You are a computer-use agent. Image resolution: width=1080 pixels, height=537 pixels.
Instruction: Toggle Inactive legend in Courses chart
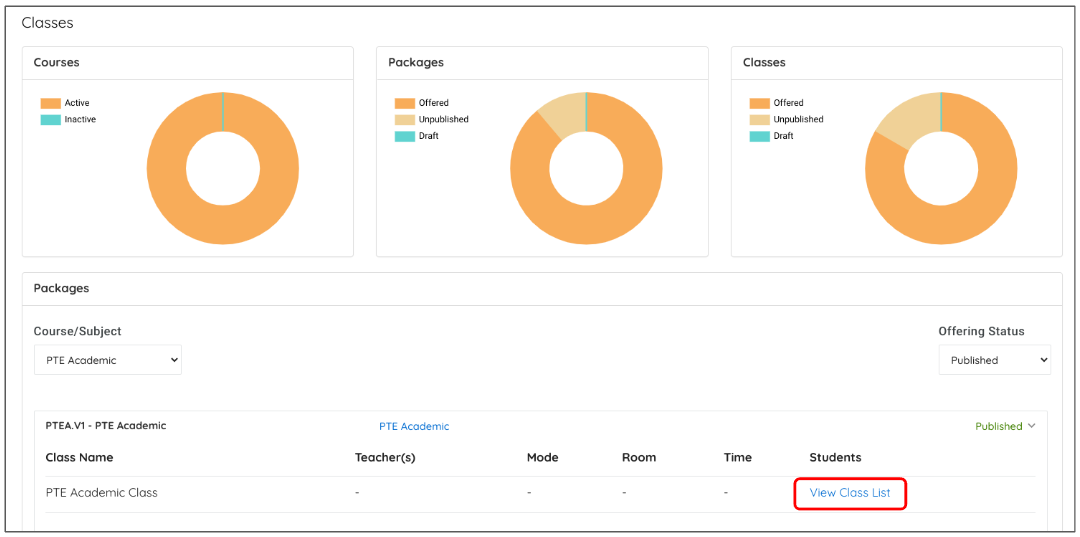(69, 119)
